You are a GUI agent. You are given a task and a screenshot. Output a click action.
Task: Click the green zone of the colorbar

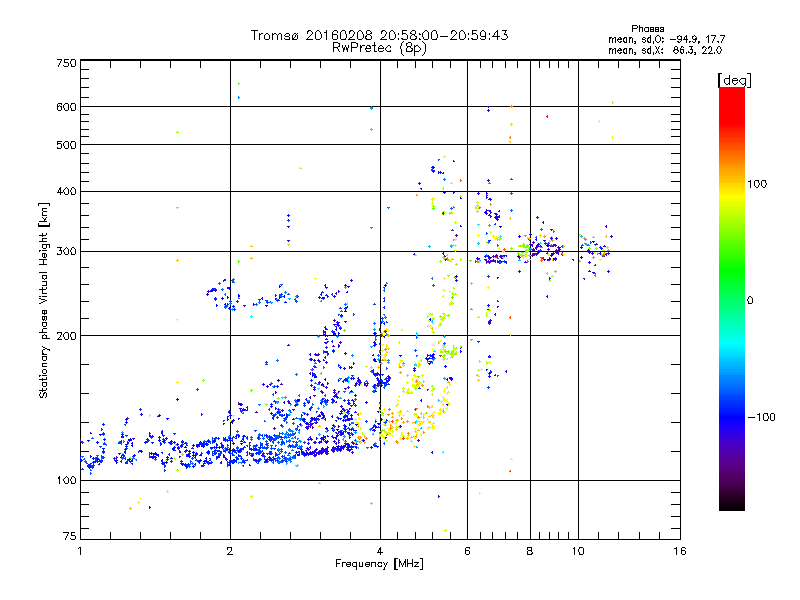(x=732, y=270)
